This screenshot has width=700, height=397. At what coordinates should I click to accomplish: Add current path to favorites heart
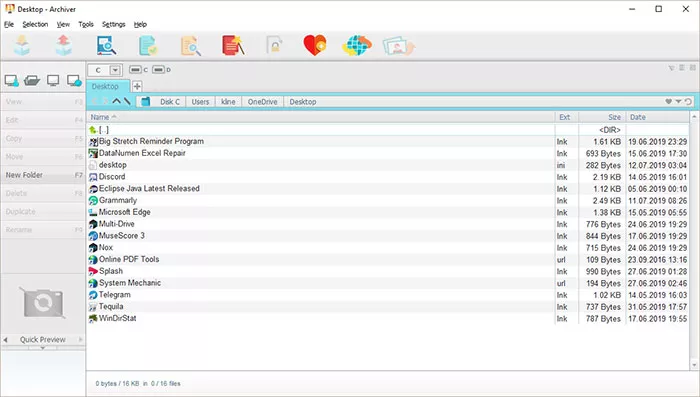click(x=668, y=101)
